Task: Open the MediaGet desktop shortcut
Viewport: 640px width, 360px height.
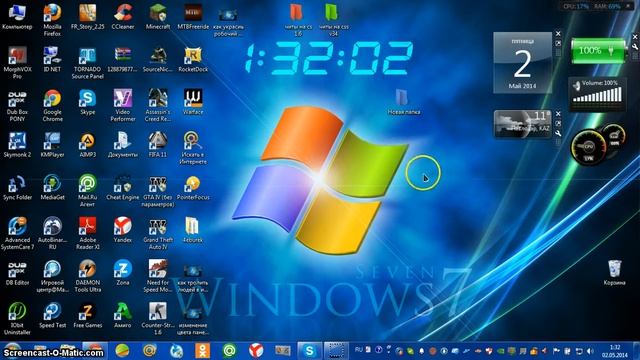Action: point(52,187)
